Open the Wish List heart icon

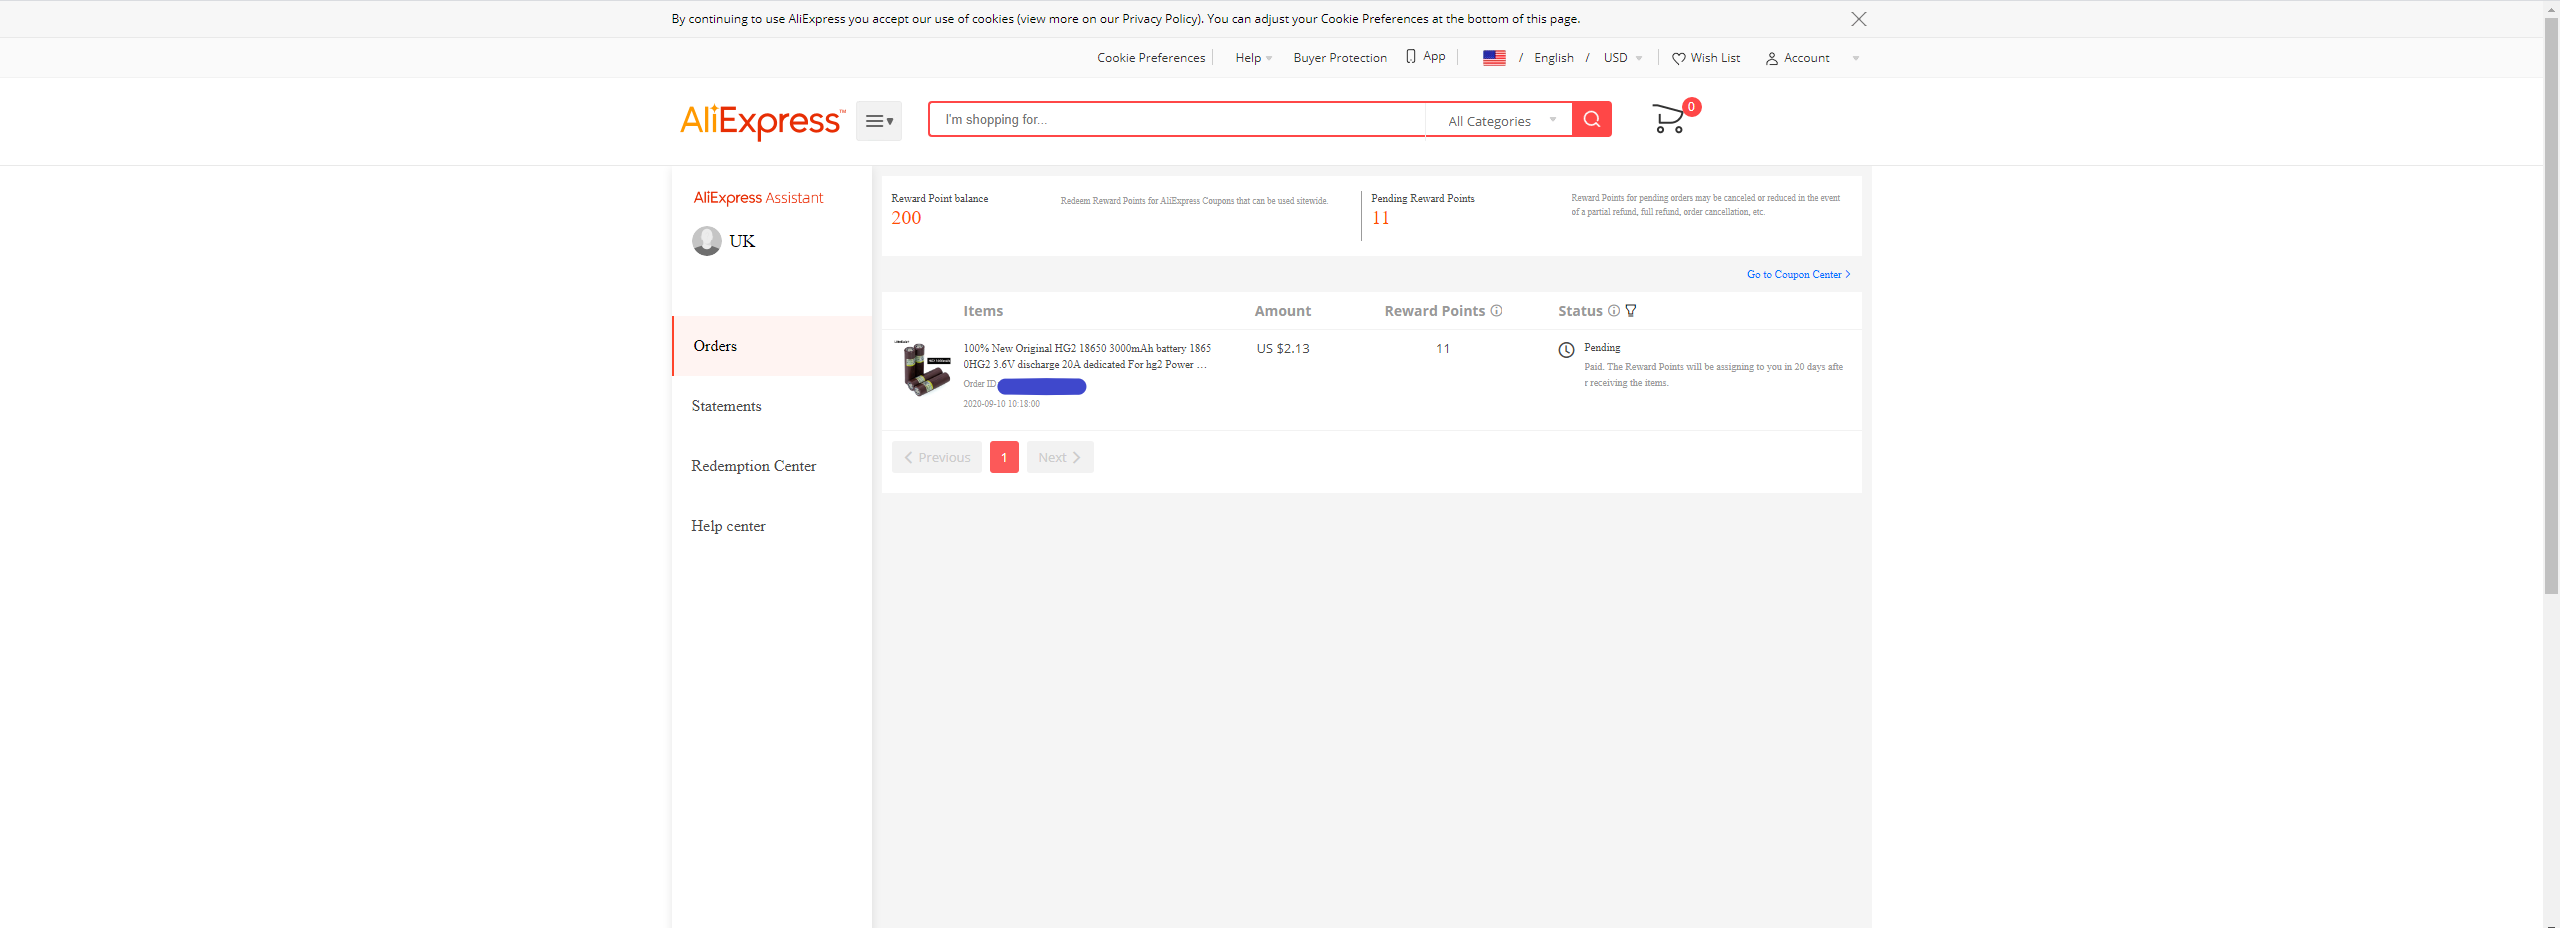(x=1679, y=58)
